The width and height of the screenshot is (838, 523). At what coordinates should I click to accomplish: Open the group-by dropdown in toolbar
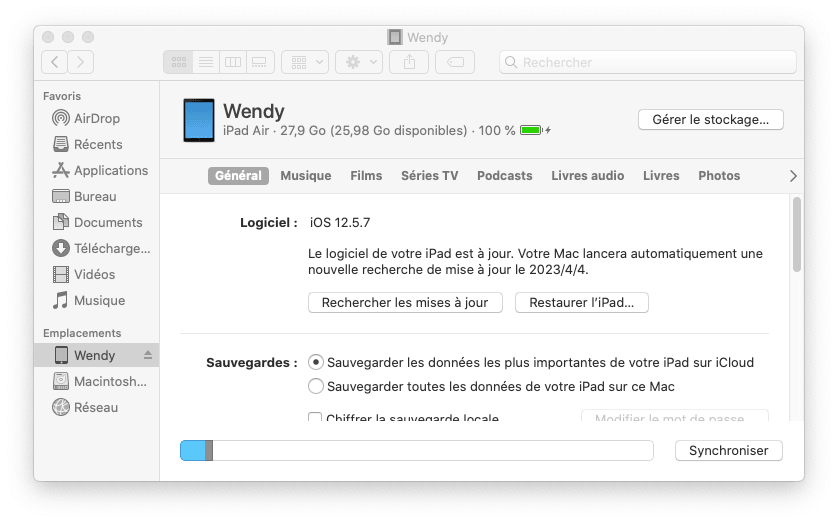coord(305,62)
